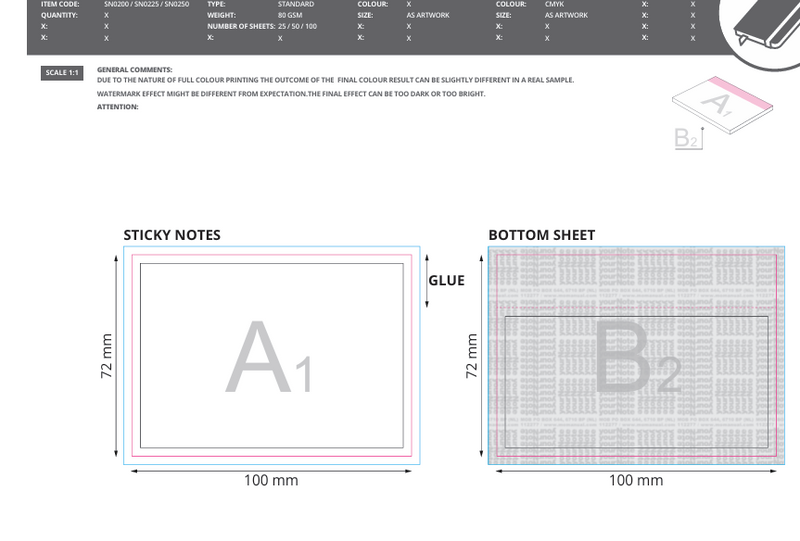Click the CMYK colour value
Viewport: 800px width, 541px height.
pos(554,4)
